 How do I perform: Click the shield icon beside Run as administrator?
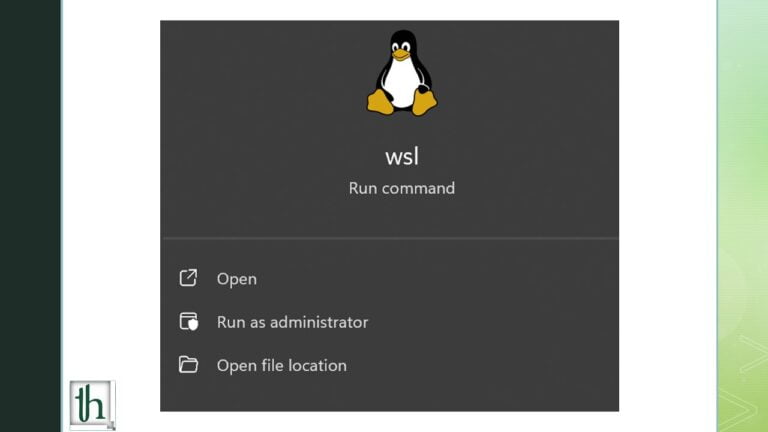(x=189, y=322)
